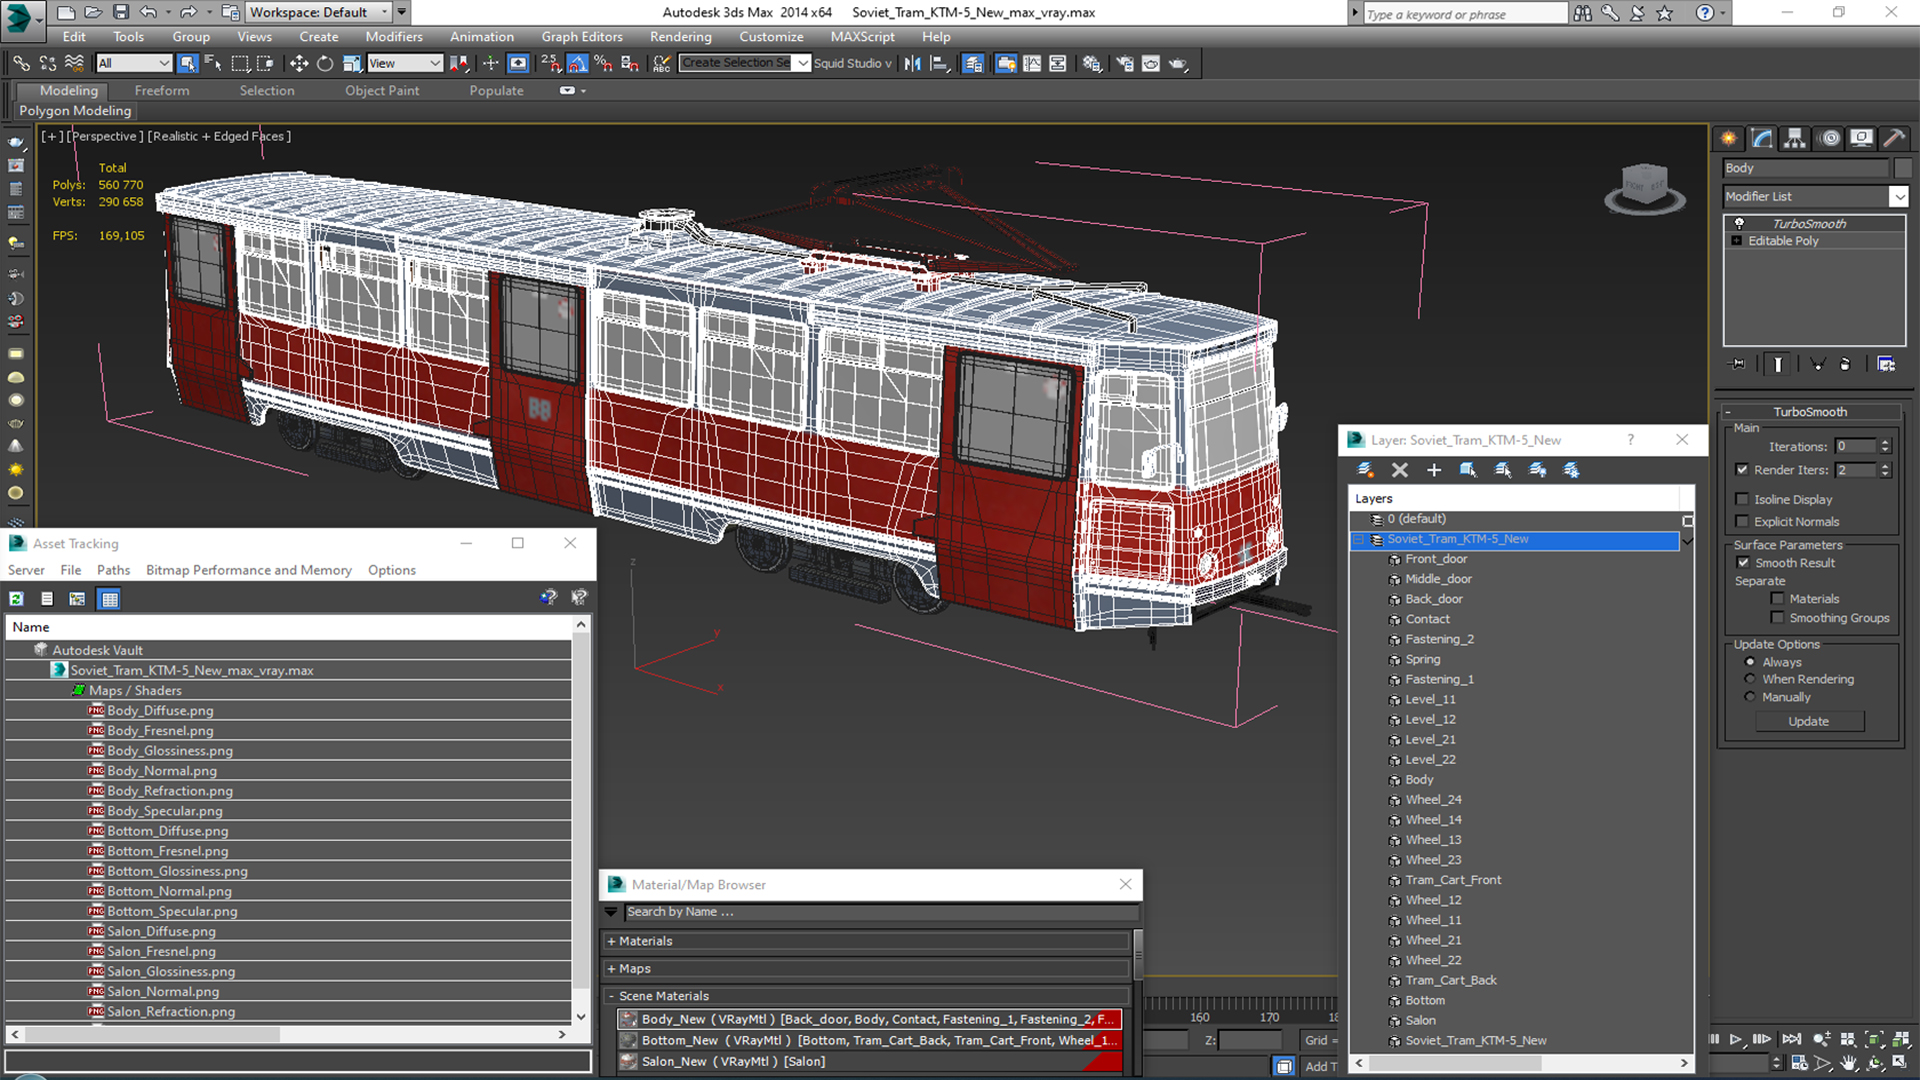The height and width of the screenshot is (1080, 1920).
Task: Click Configure Modifier Sets icon
Action: coord(1886,364)
